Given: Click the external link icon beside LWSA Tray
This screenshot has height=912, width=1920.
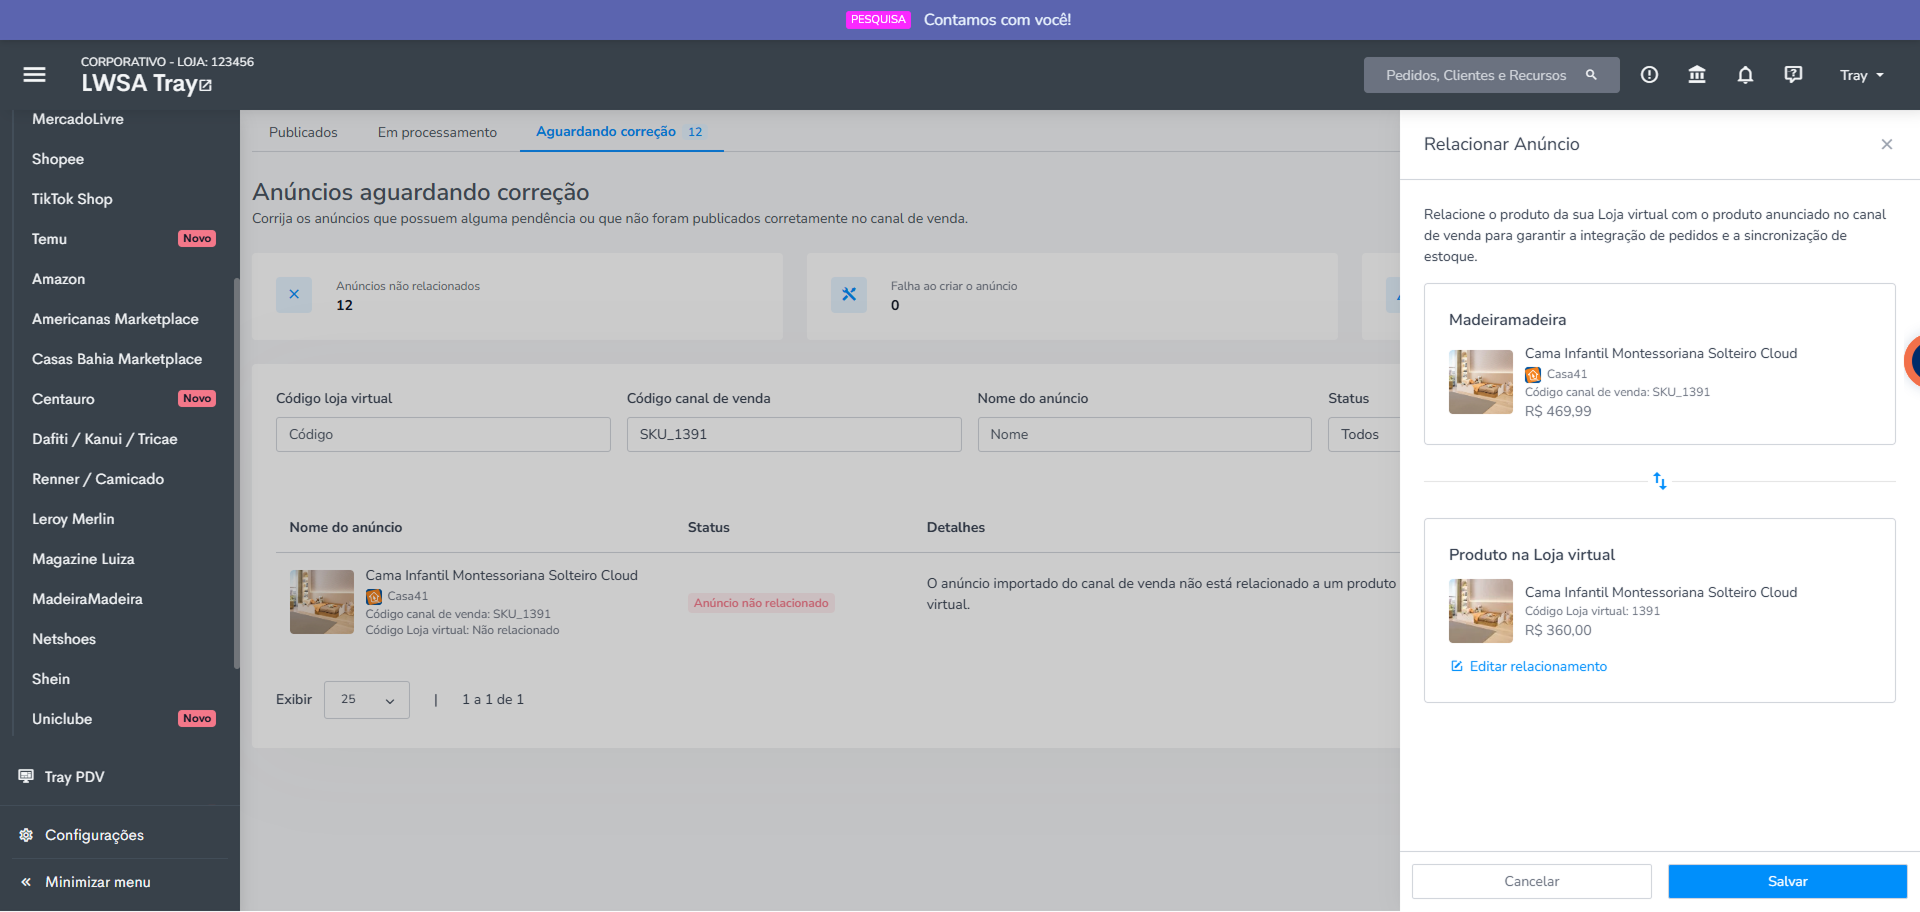Looking at the screenshot, I should coord(206,86).
